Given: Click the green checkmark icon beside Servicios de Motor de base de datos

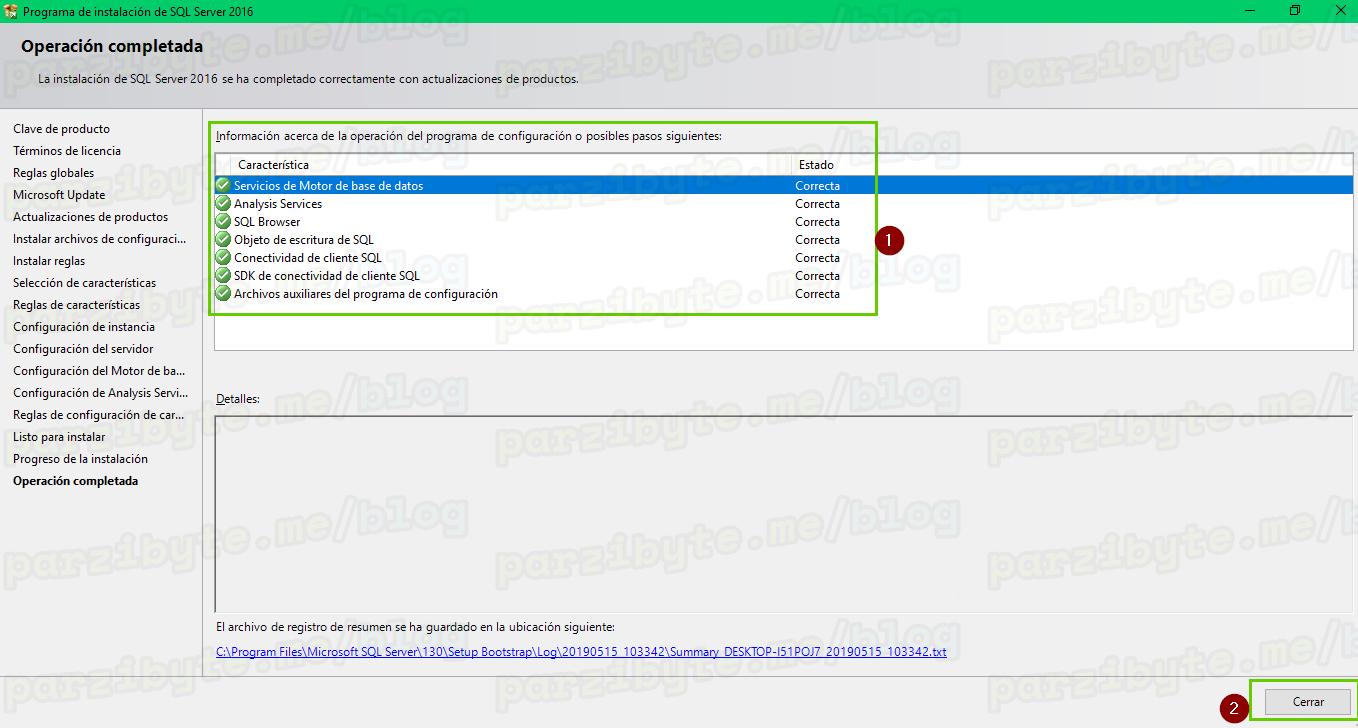Looking at the screenshot, I should (x=222, y=185).
